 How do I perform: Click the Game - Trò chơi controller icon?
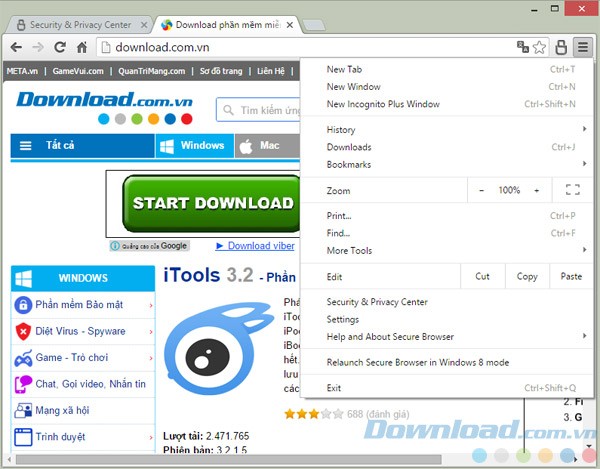[x=23, y=358]
